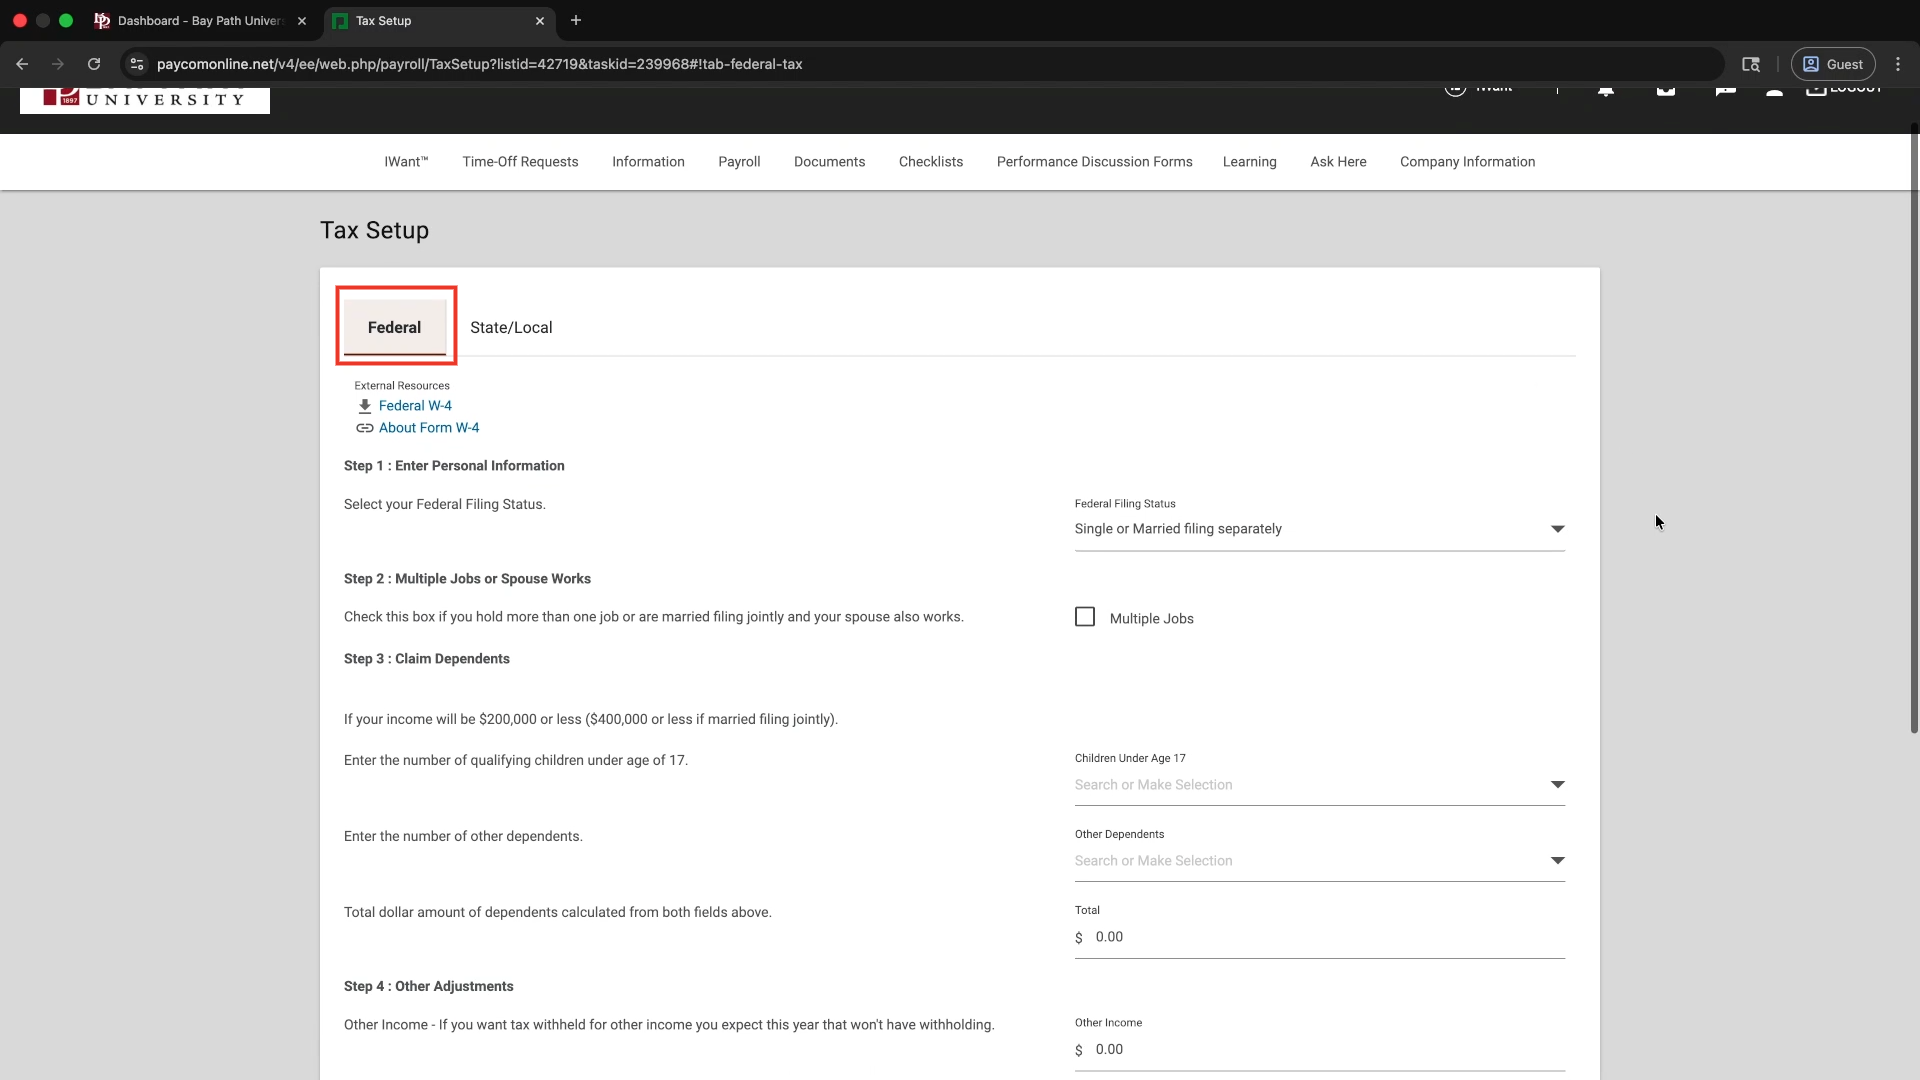The height and width of the screenshot is (1080, 1920).
Task: Click the page vertical scrollbar
Action: coord(1914,430)
